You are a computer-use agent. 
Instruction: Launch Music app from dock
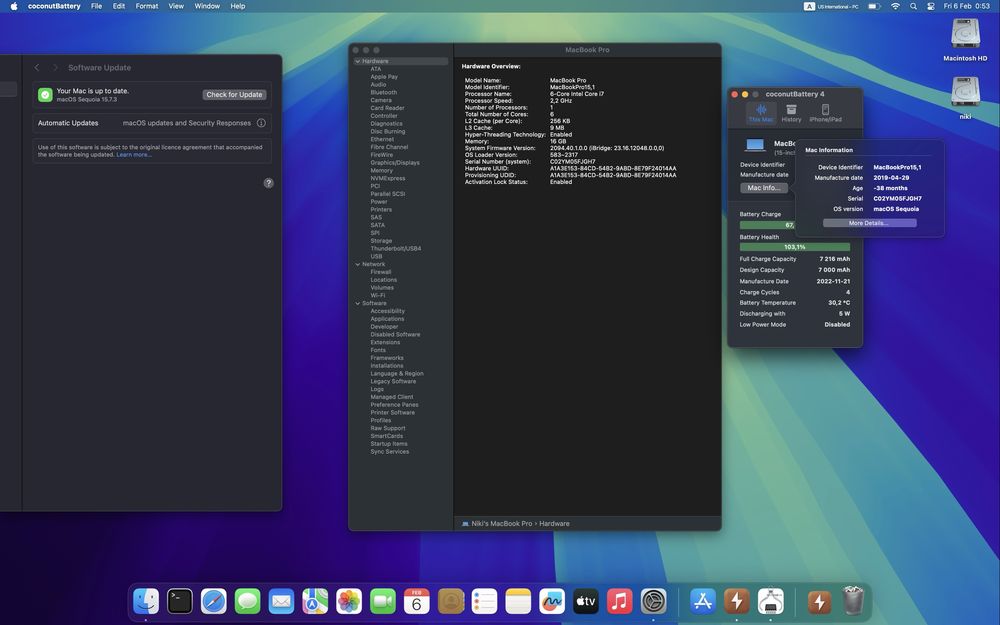[x=619, y=601]
